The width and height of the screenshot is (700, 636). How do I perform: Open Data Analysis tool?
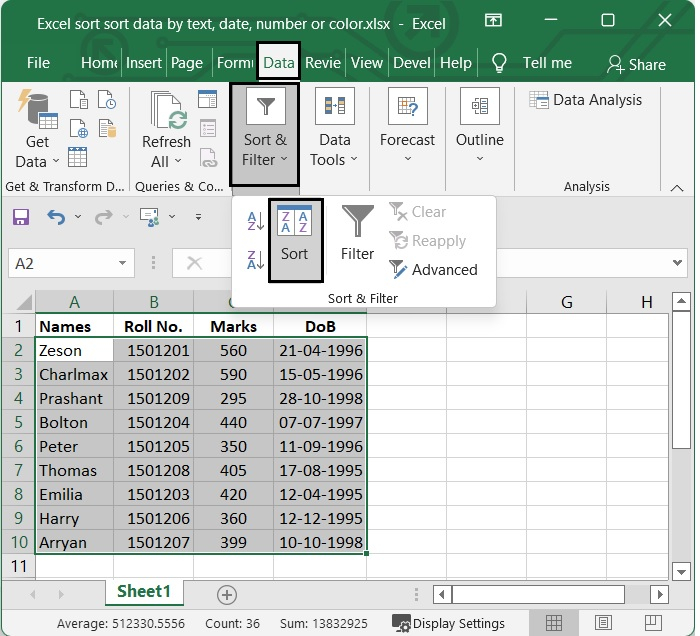(584, 100)
